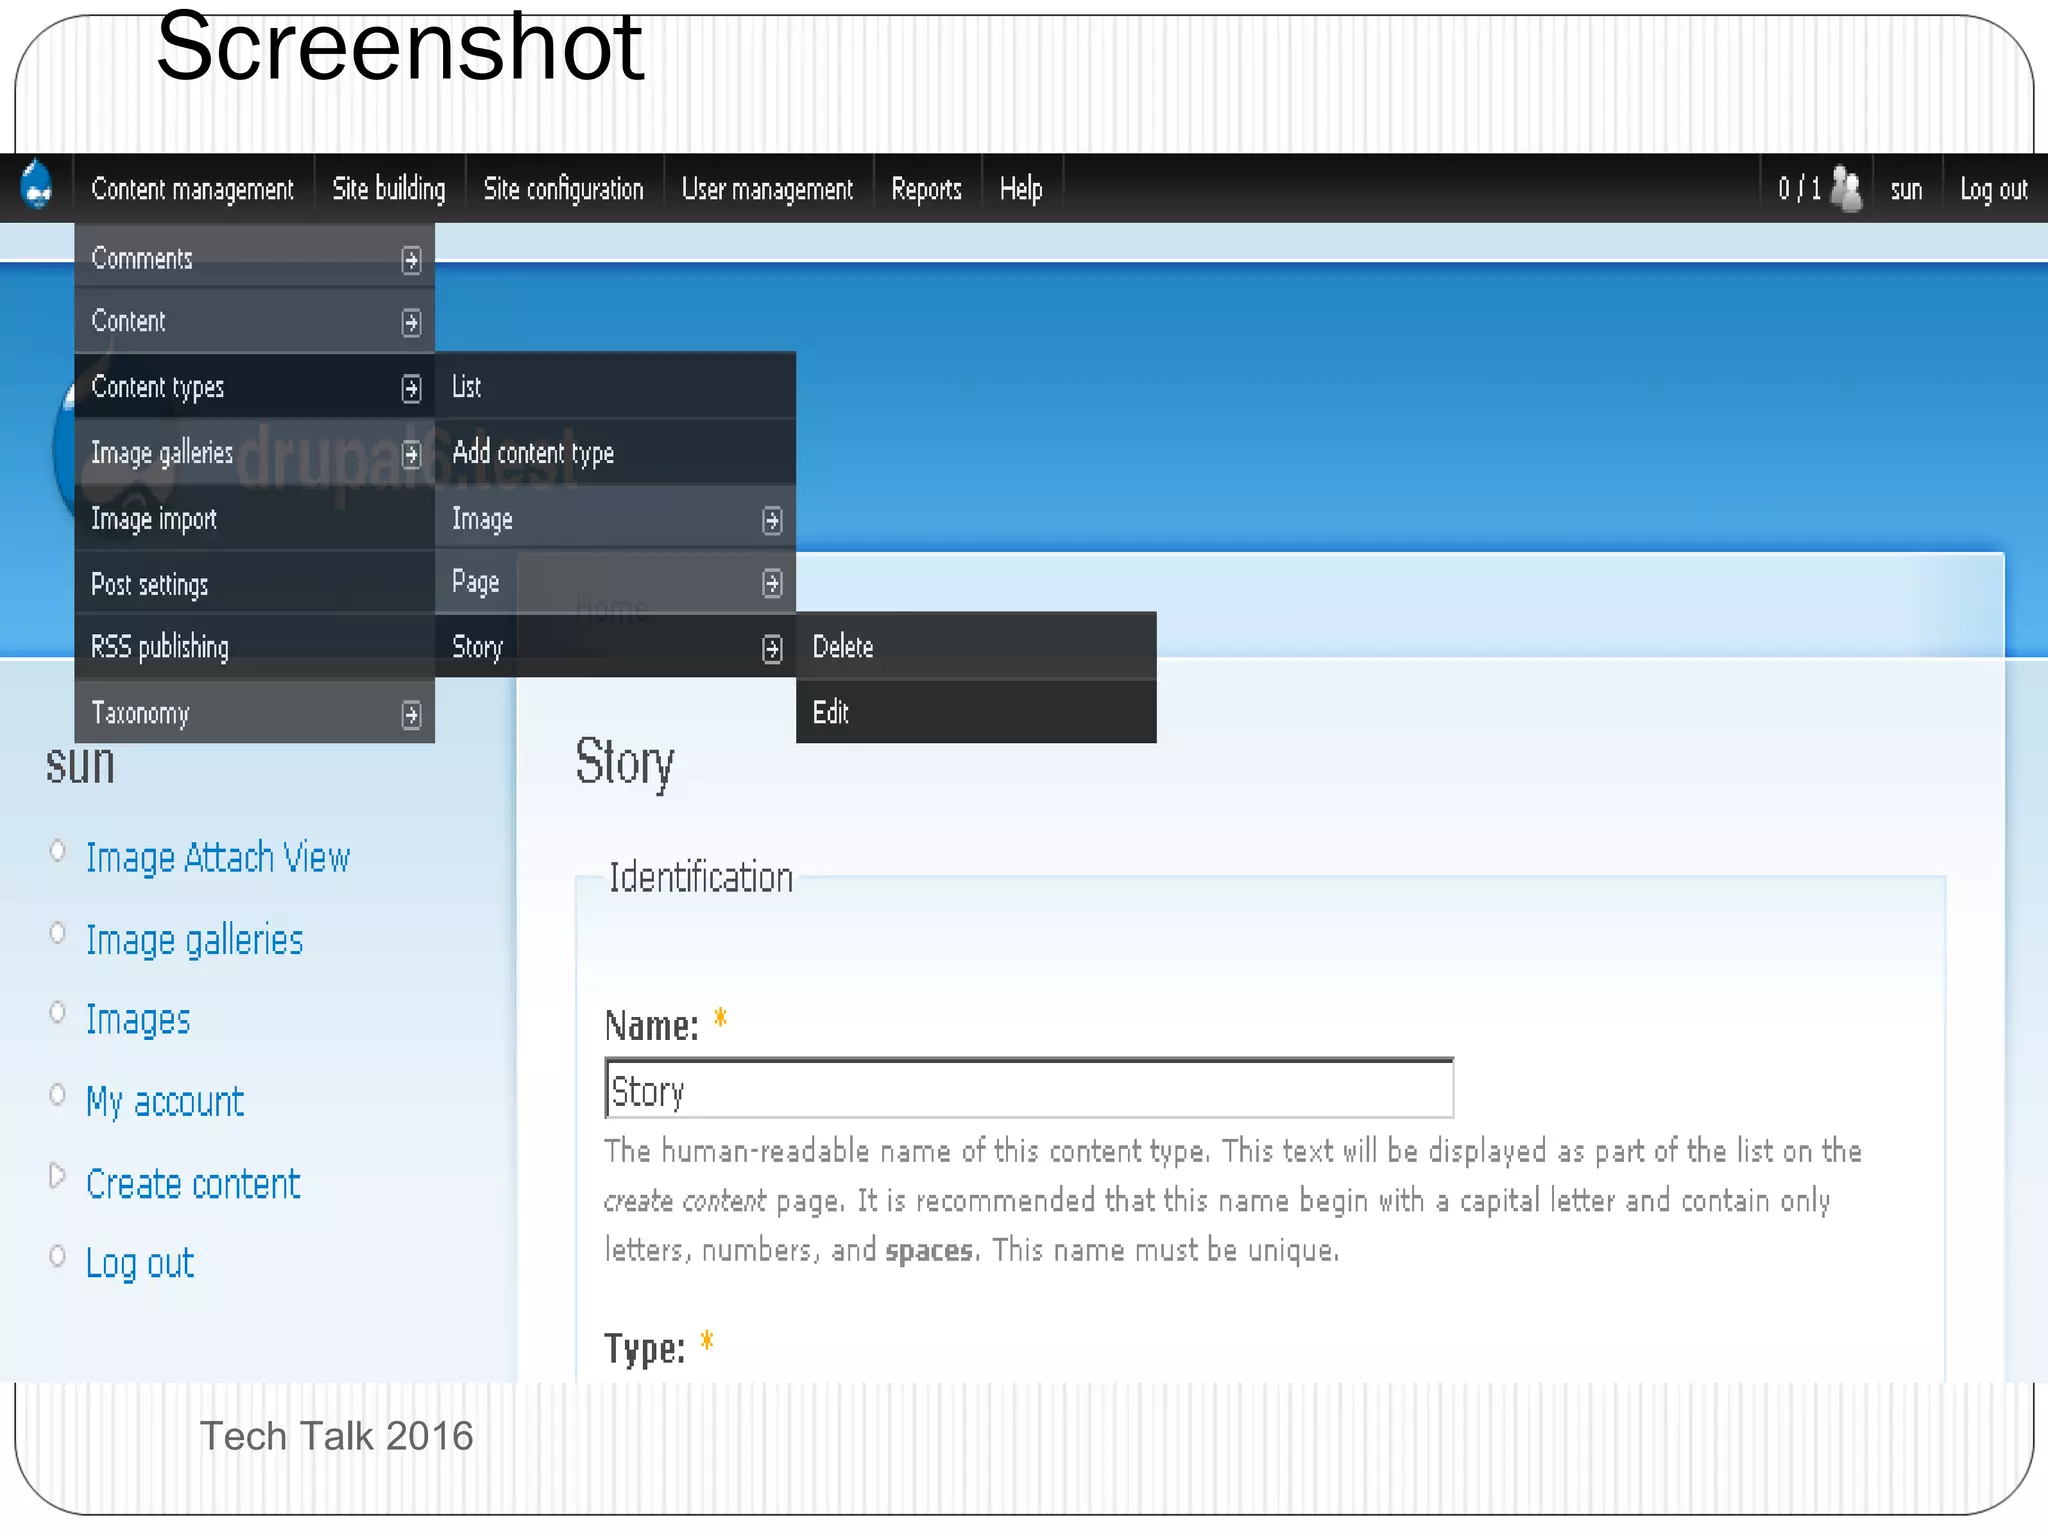Choose Edit for Story content type
The image size is (2048, 1536).
tap(976, 712)
